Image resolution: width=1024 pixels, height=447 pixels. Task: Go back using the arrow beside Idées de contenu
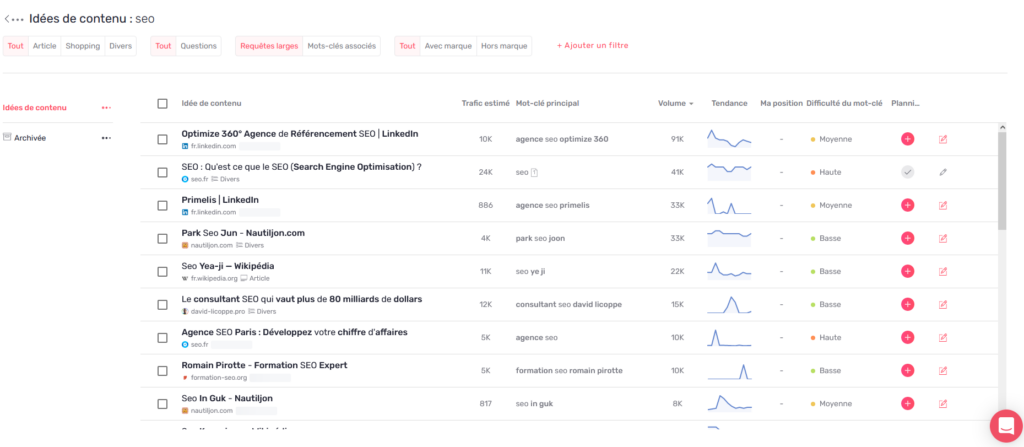tap(7, 19)
